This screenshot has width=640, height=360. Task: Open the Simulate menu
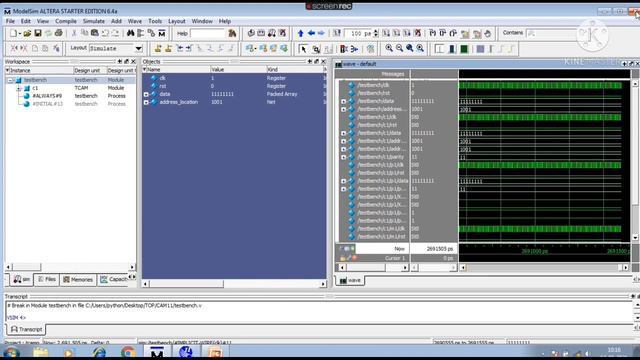[94, 21]
